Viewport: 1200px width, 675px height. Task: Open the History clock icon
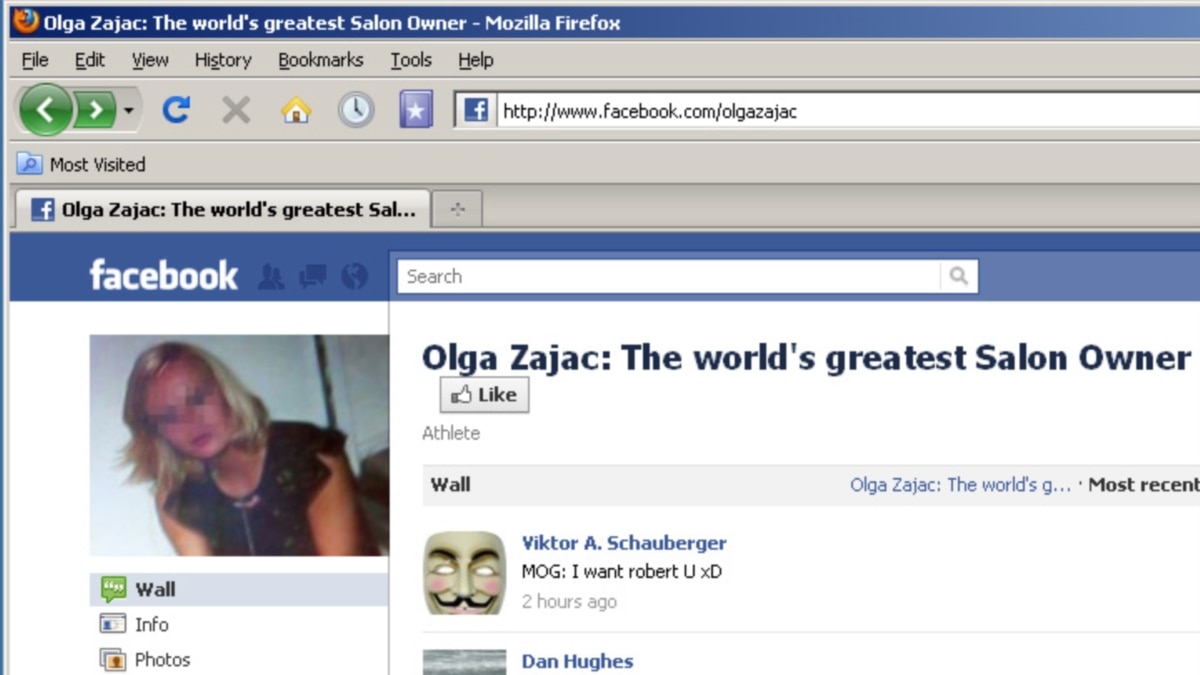click(x=356, y=110)
